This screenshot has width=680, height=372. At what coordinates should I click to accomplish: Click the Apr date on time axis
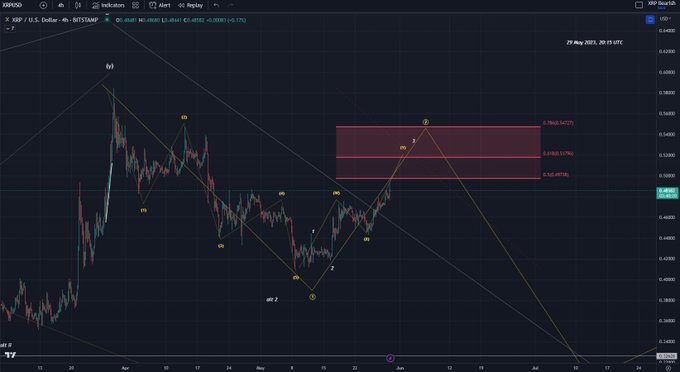tap(125, 368)
